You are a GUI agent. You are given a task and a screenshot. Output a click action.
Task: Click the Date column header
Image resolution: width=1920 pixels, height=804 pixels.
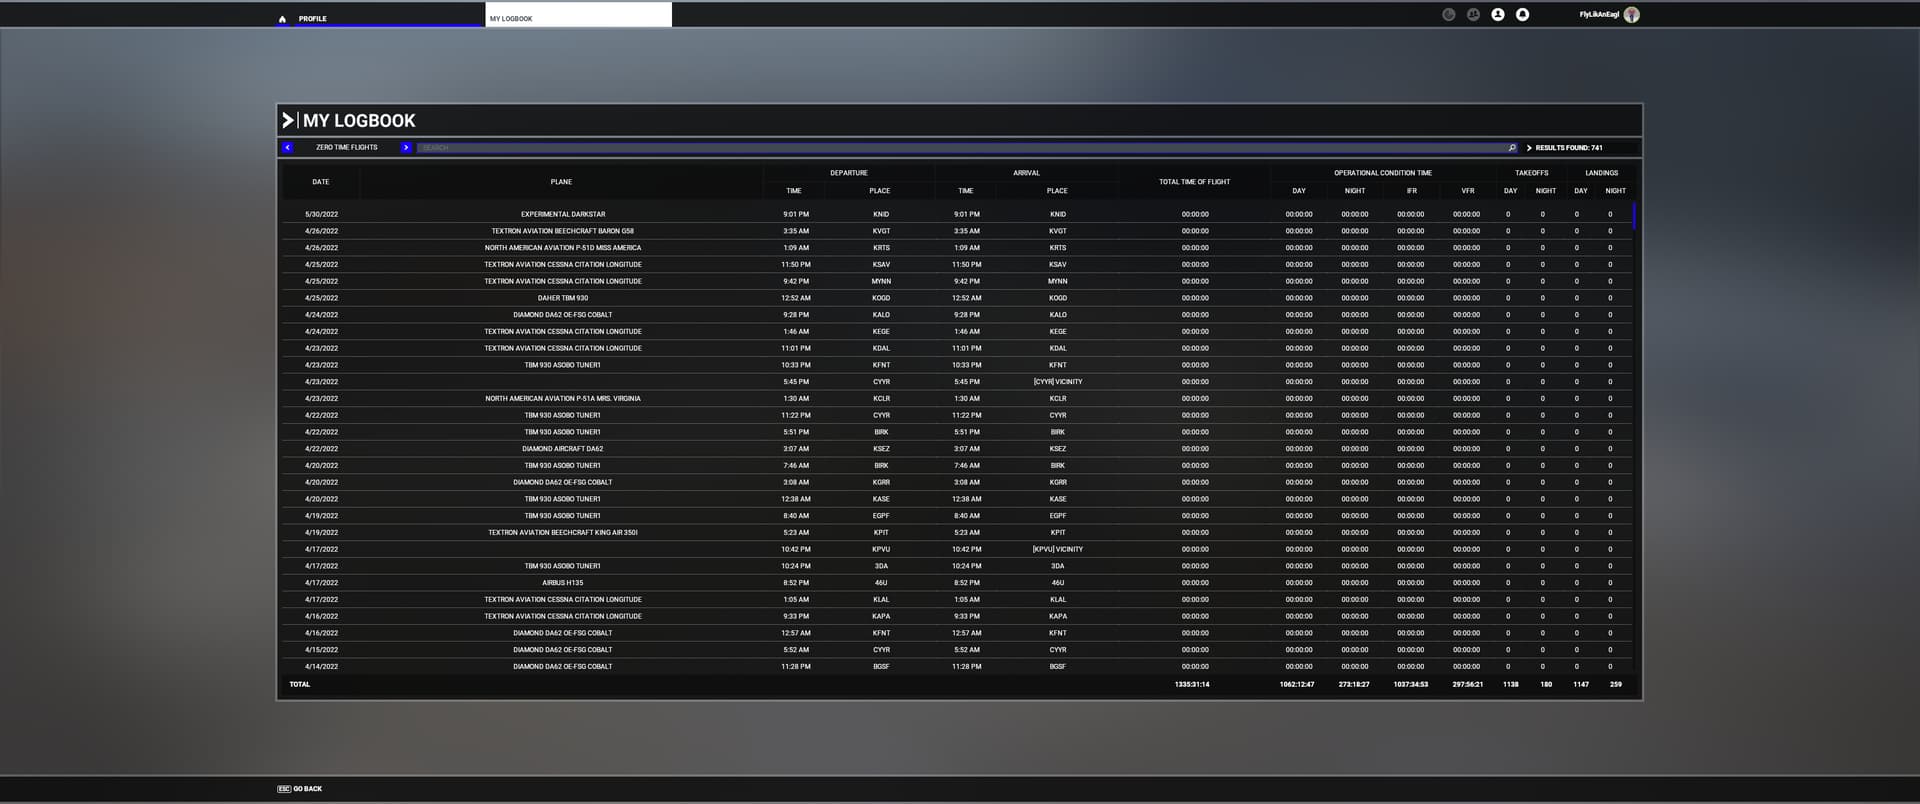pos(320,182)
